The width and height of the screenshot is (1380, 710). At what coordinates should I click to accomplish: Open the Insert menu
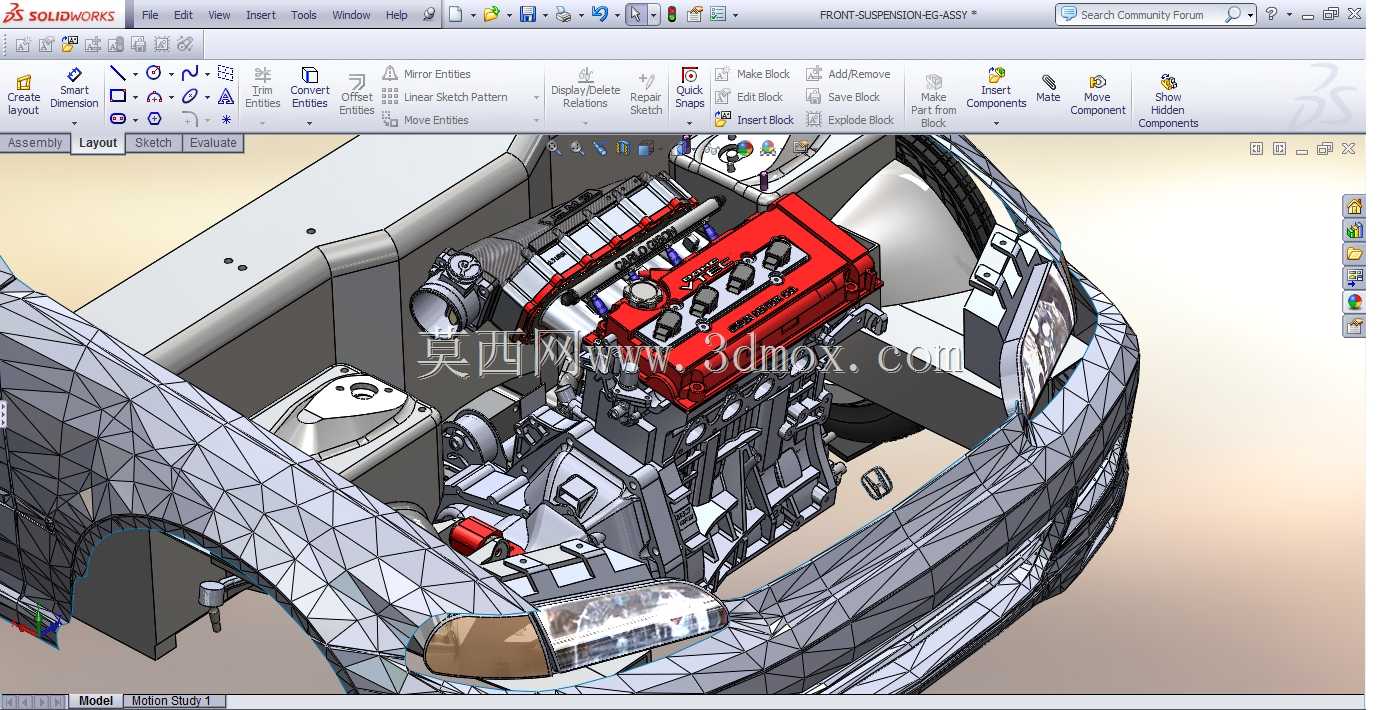tap(261, 15)
